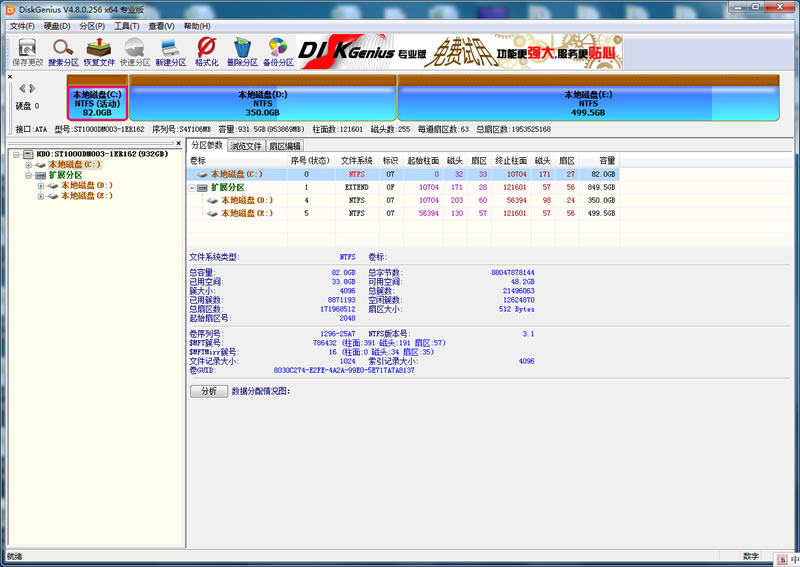Viewport: 800px width, 567px height.
Task: Expand the 本地磁盘 (C:) tree node
Action: pos(29,165)
